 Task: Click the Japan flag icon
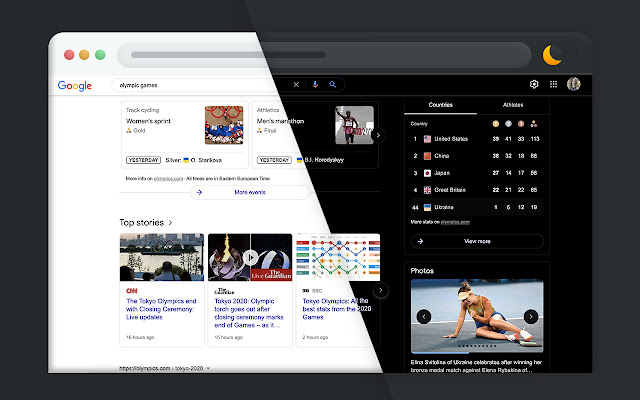427,173
